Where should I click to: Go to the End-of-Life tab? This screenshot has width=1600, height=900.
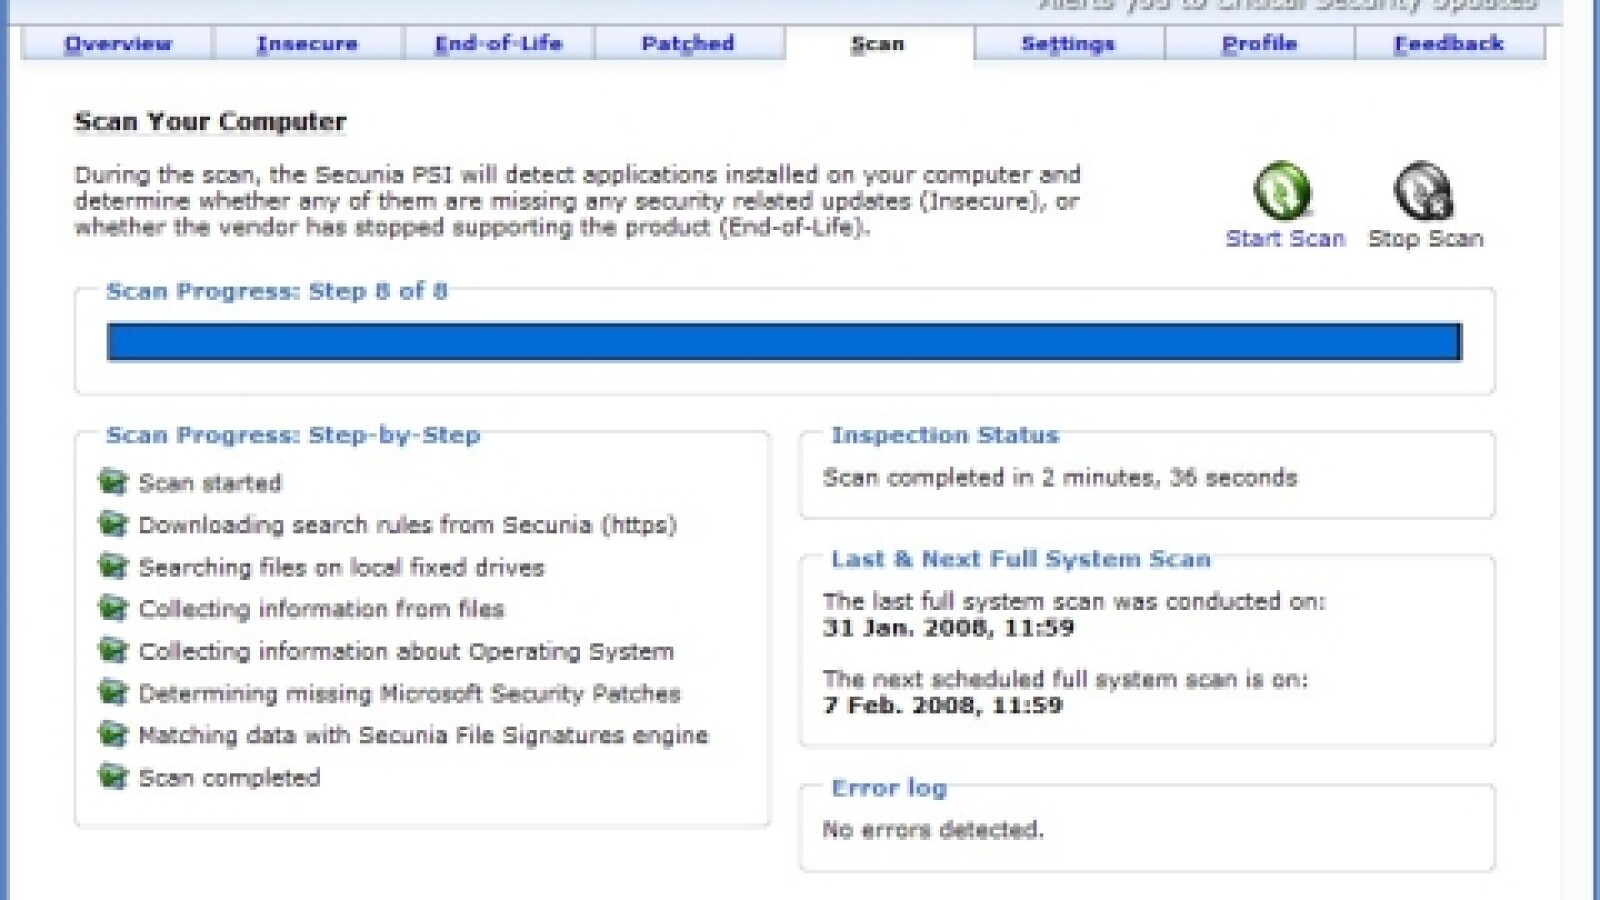498,44
